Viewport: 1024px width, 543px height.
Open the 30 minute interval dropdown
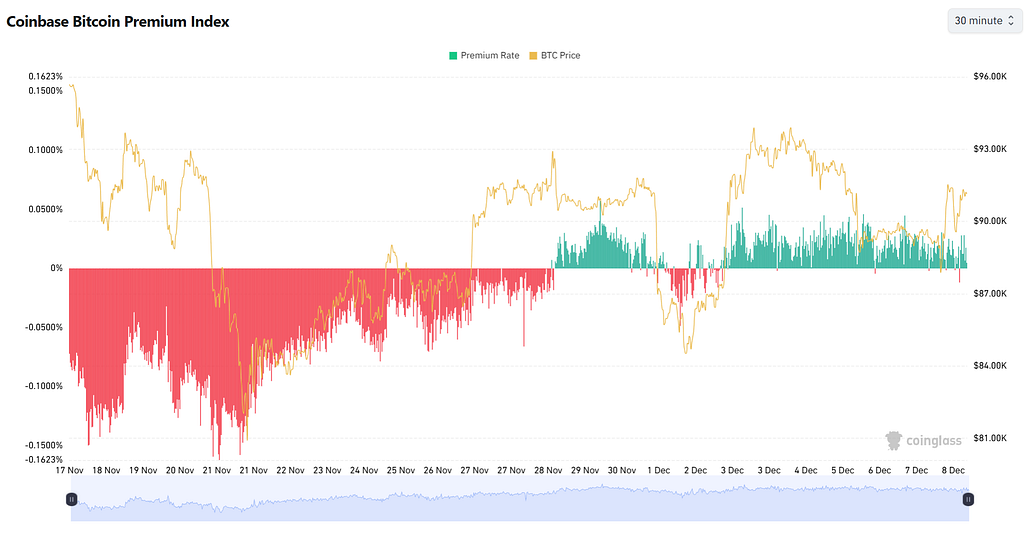984,21
